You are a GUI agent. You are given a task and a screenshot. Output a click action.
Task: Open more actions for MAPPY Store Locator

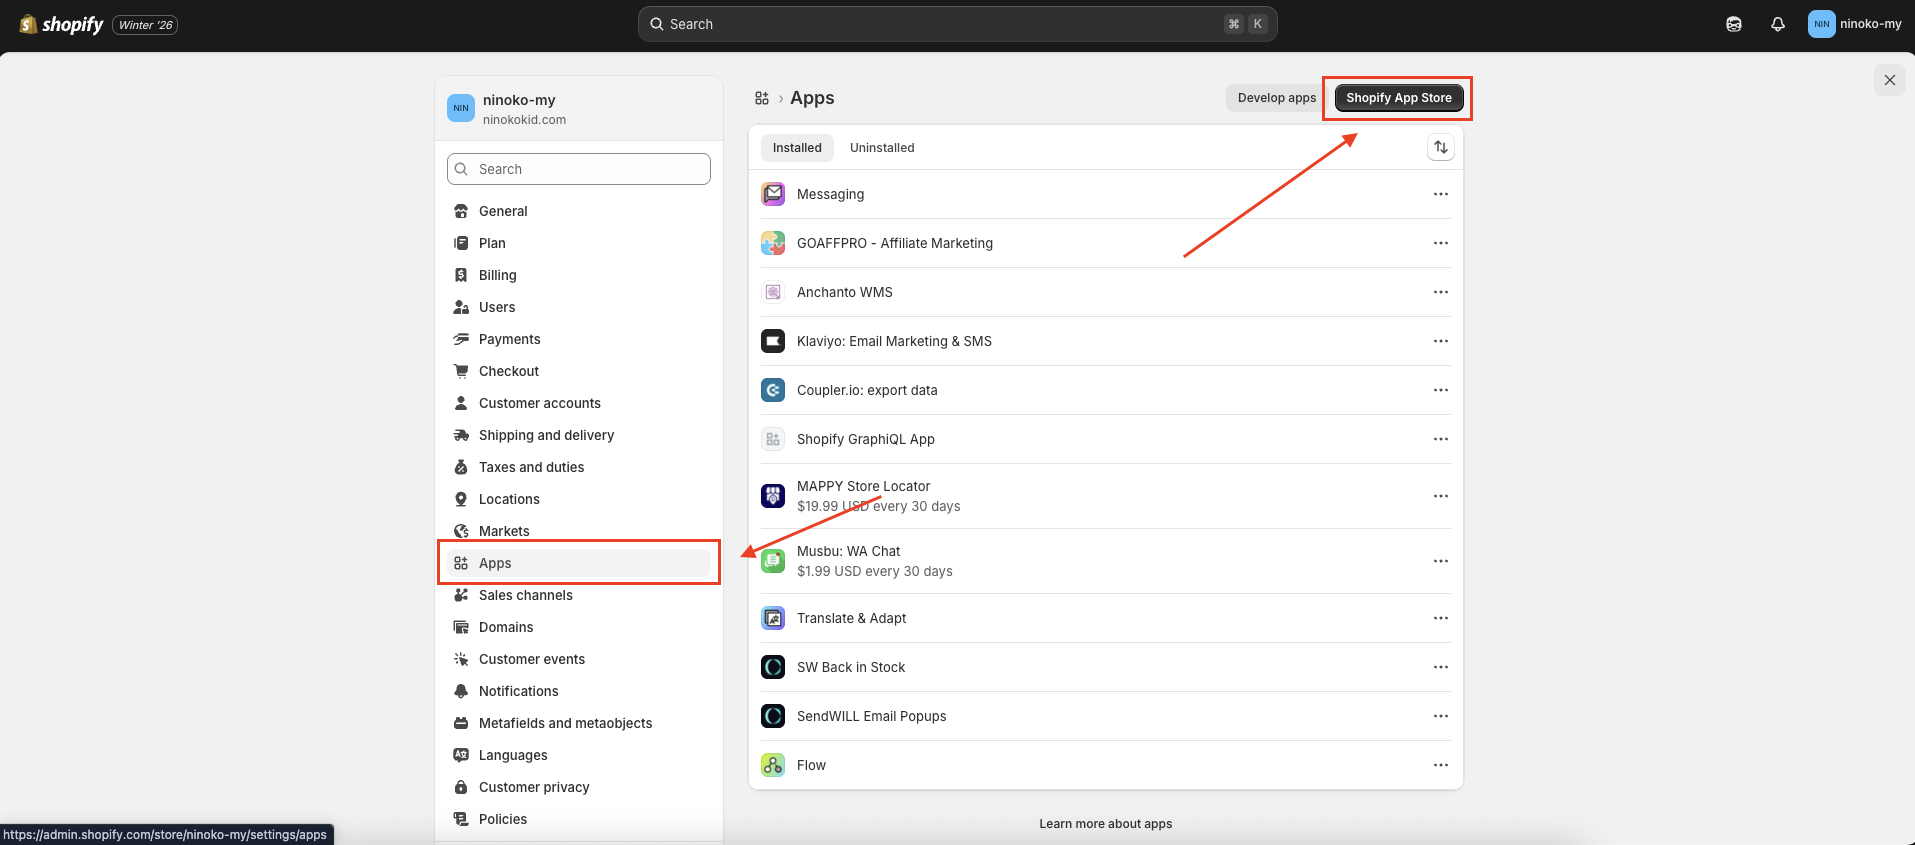pyautogui.click(x=1440, y=496)
